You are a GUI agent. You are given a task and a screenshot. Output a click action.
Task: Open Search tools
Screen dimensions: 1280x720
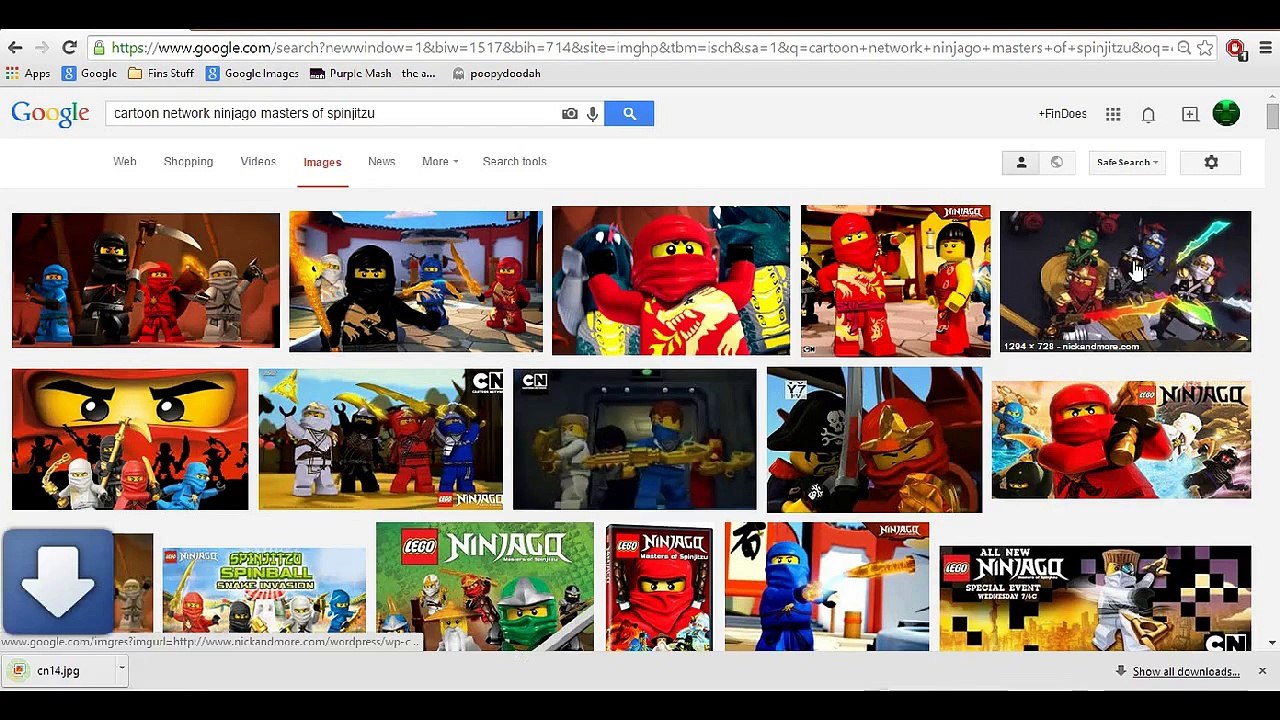514,161
